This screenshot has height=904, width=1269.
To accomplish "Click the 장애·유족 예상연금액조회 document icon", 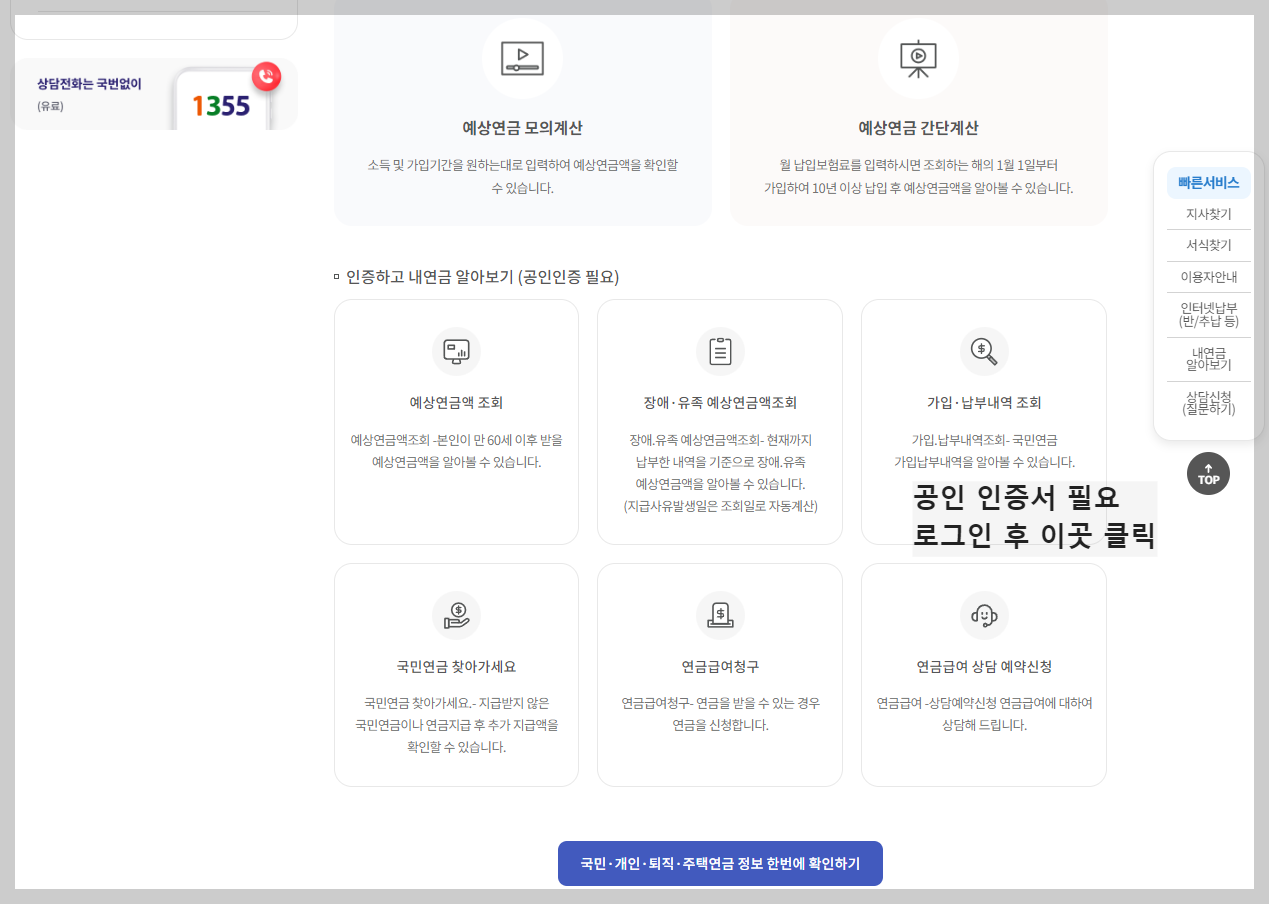I will [719, 351].
